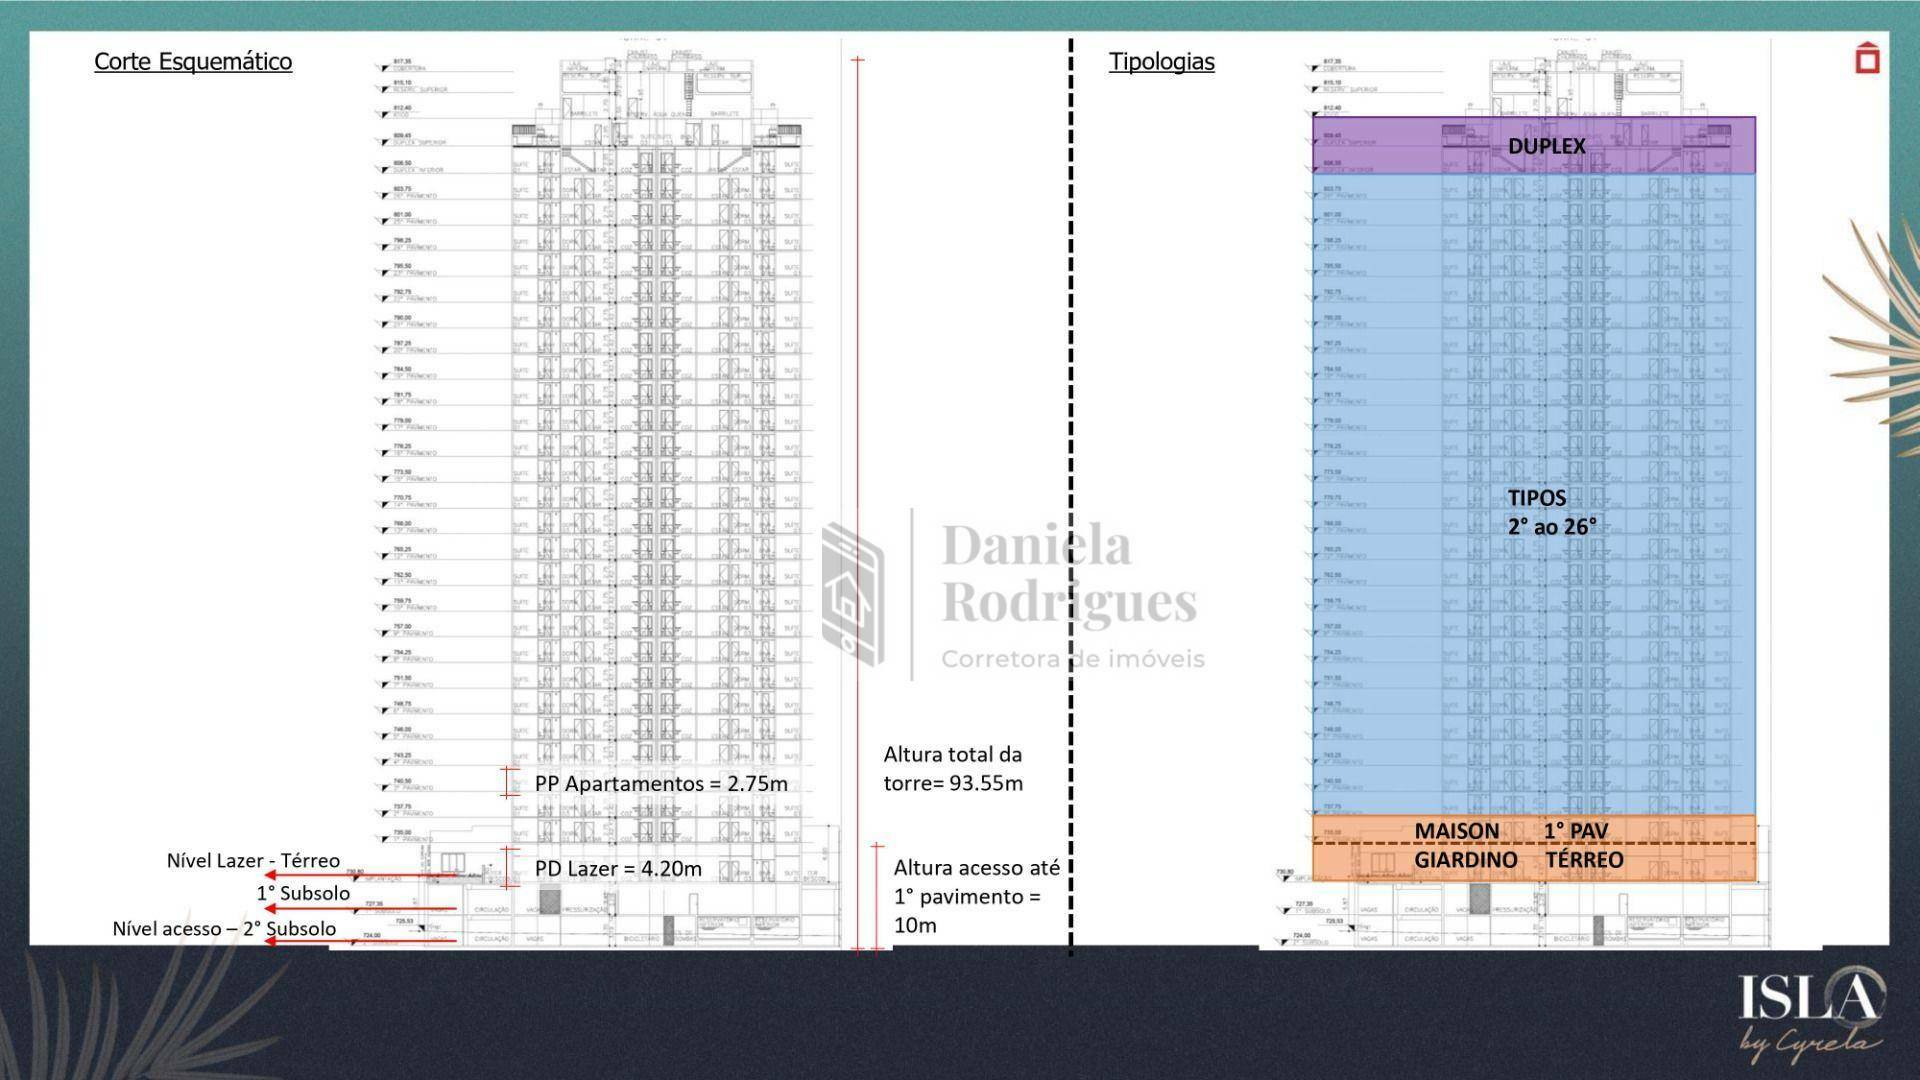The width and height of the screenshot is (1920, 1080).
Task: Click 'Altura acesso até 1° pavimento = 10m'
Action: [x=976, y=896]
